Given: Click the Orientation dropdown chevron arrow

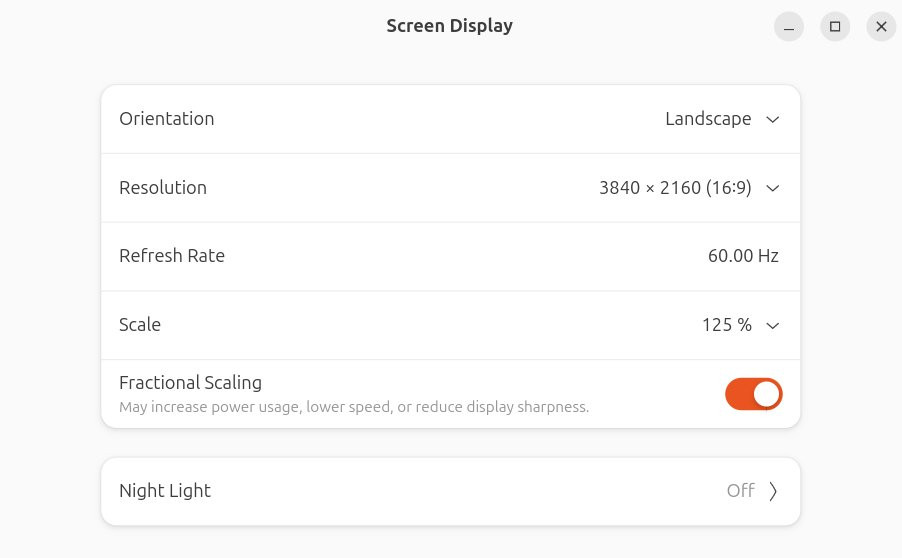Looking at the screenshot, I should point(772,119).
